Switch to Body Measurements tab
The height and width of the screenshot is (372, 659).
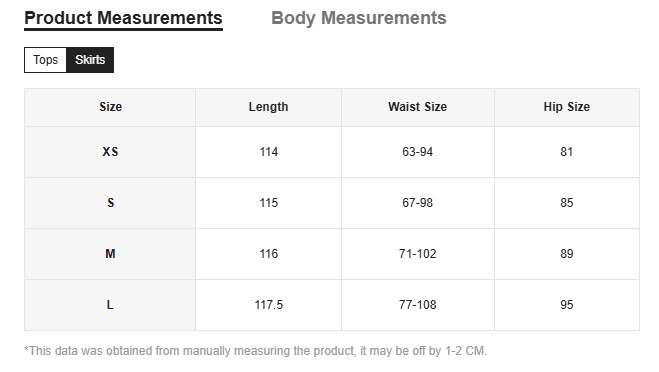pos(358,18)
